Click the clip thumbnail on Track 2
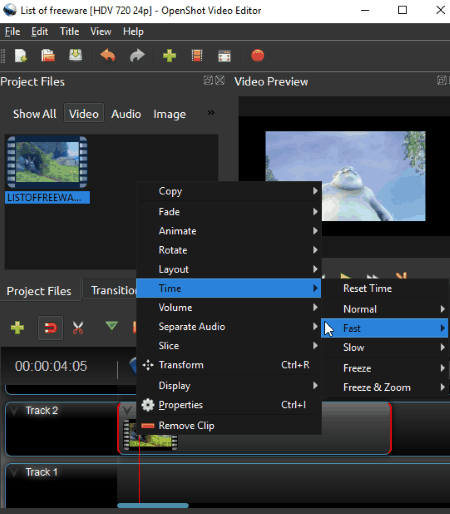 click(x=150, y=435)
